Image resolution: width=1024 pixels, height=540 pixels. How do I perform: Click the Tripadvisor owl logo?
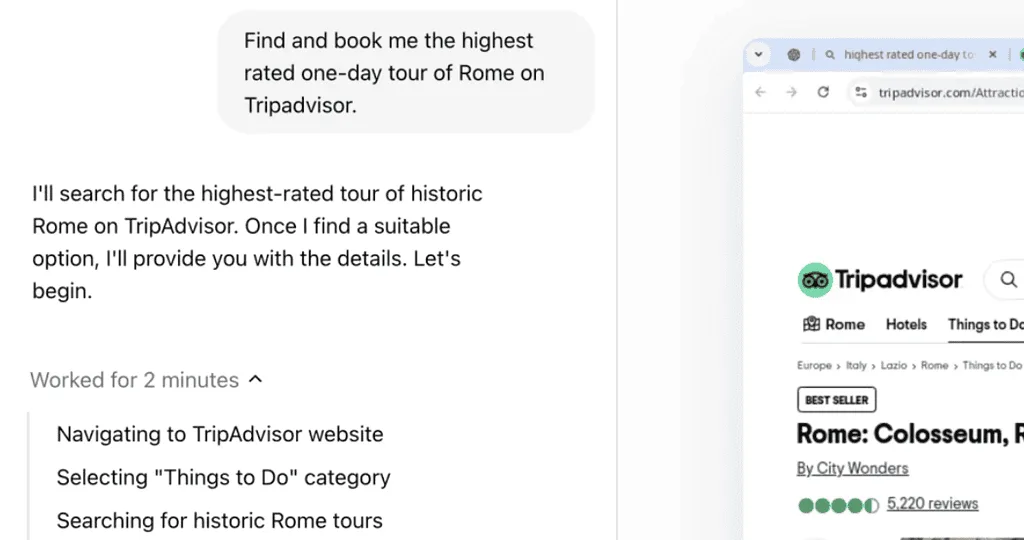pyautogui.click(x=815, y=280)
